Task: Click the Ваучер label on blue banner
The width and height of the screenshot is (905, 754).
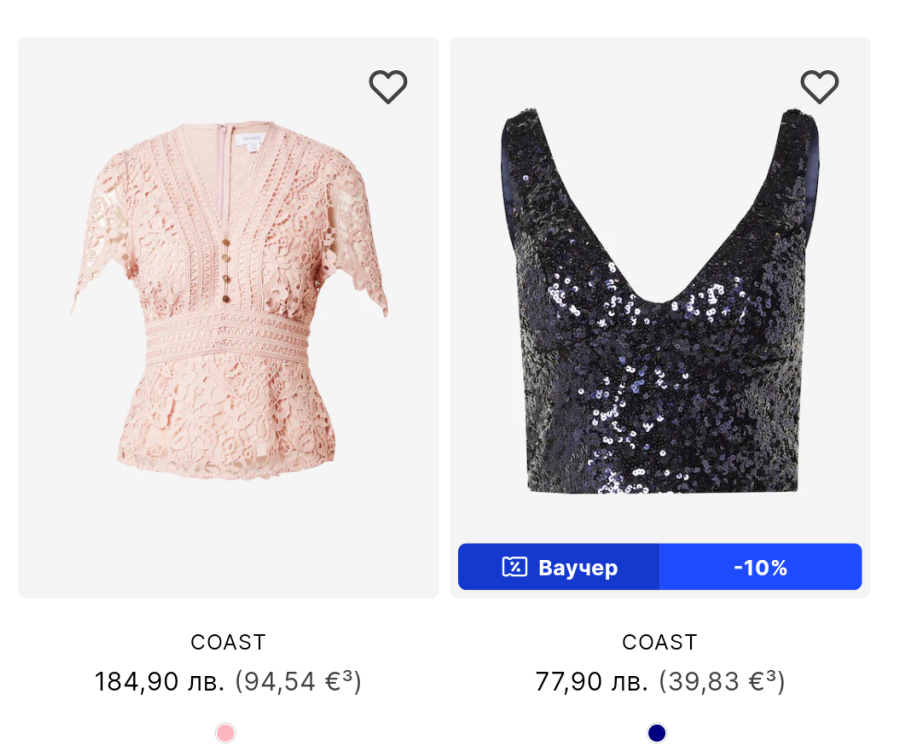Action: tap(577, 567)
